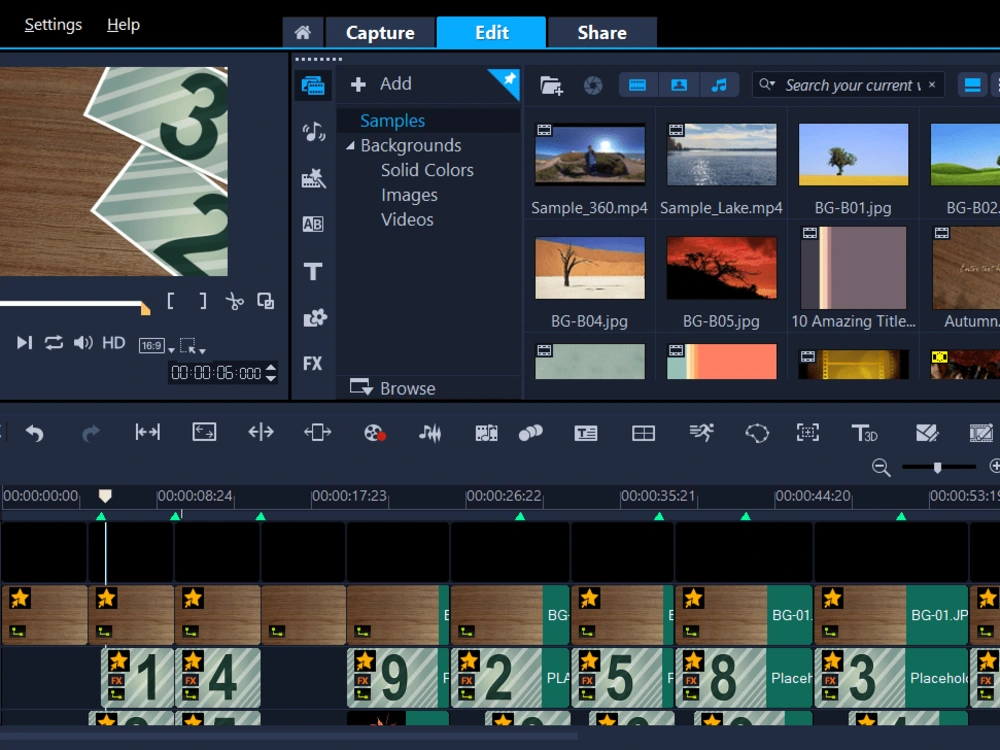This screenshot has height=750, width=1000.
Task: Click the Undo button
Action: tap(34, 433)
